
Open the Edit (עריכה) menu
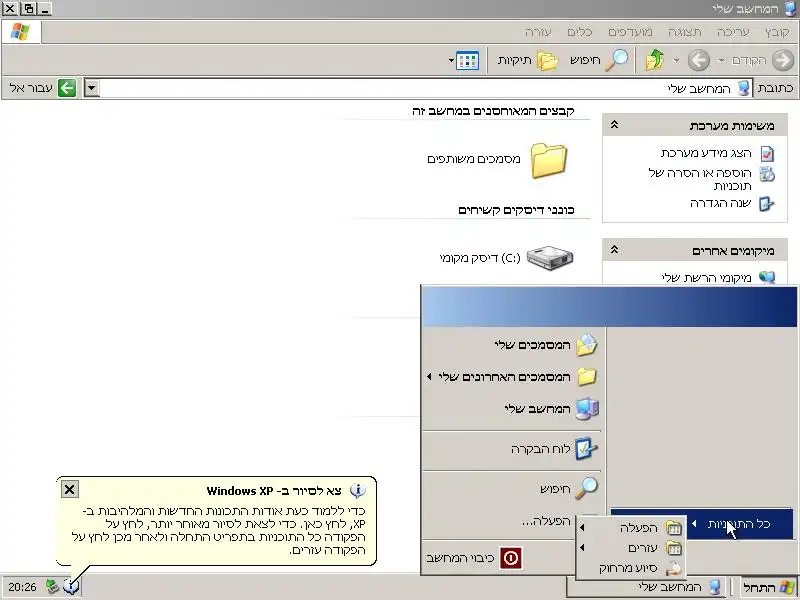coord(733,32)
